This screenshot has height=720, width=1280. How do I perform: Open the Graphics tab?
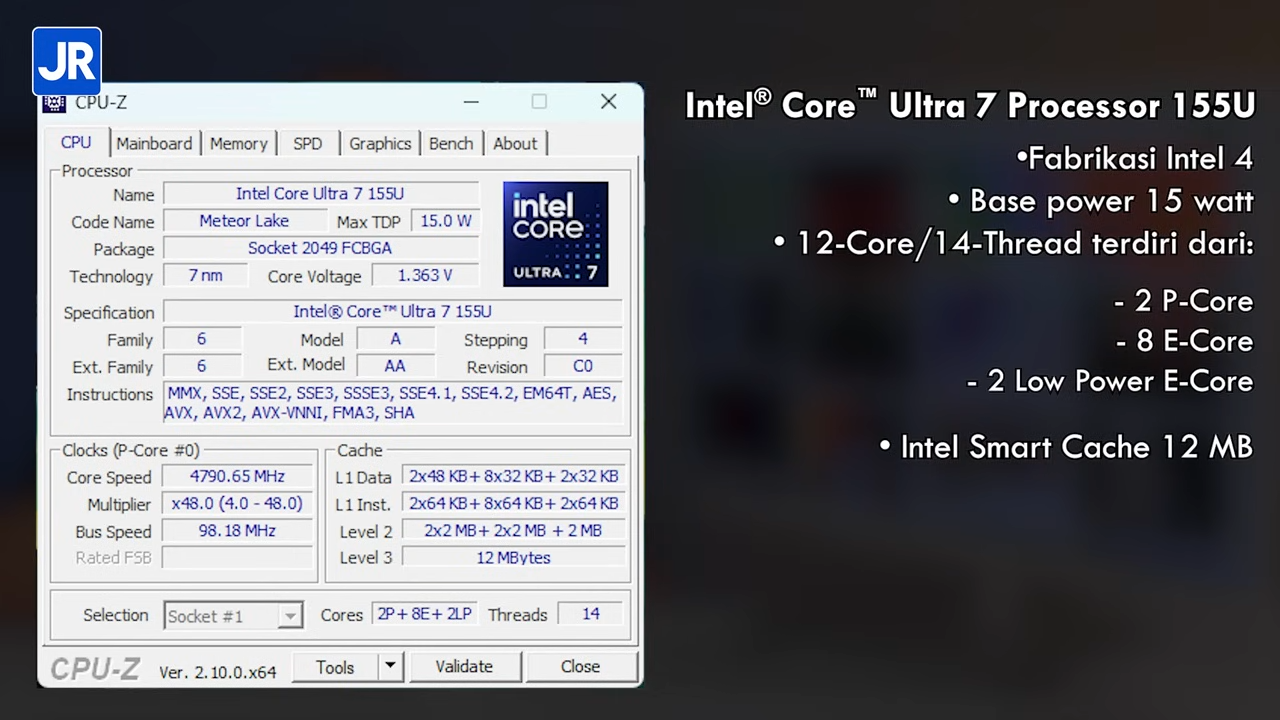tap(380, 144)
